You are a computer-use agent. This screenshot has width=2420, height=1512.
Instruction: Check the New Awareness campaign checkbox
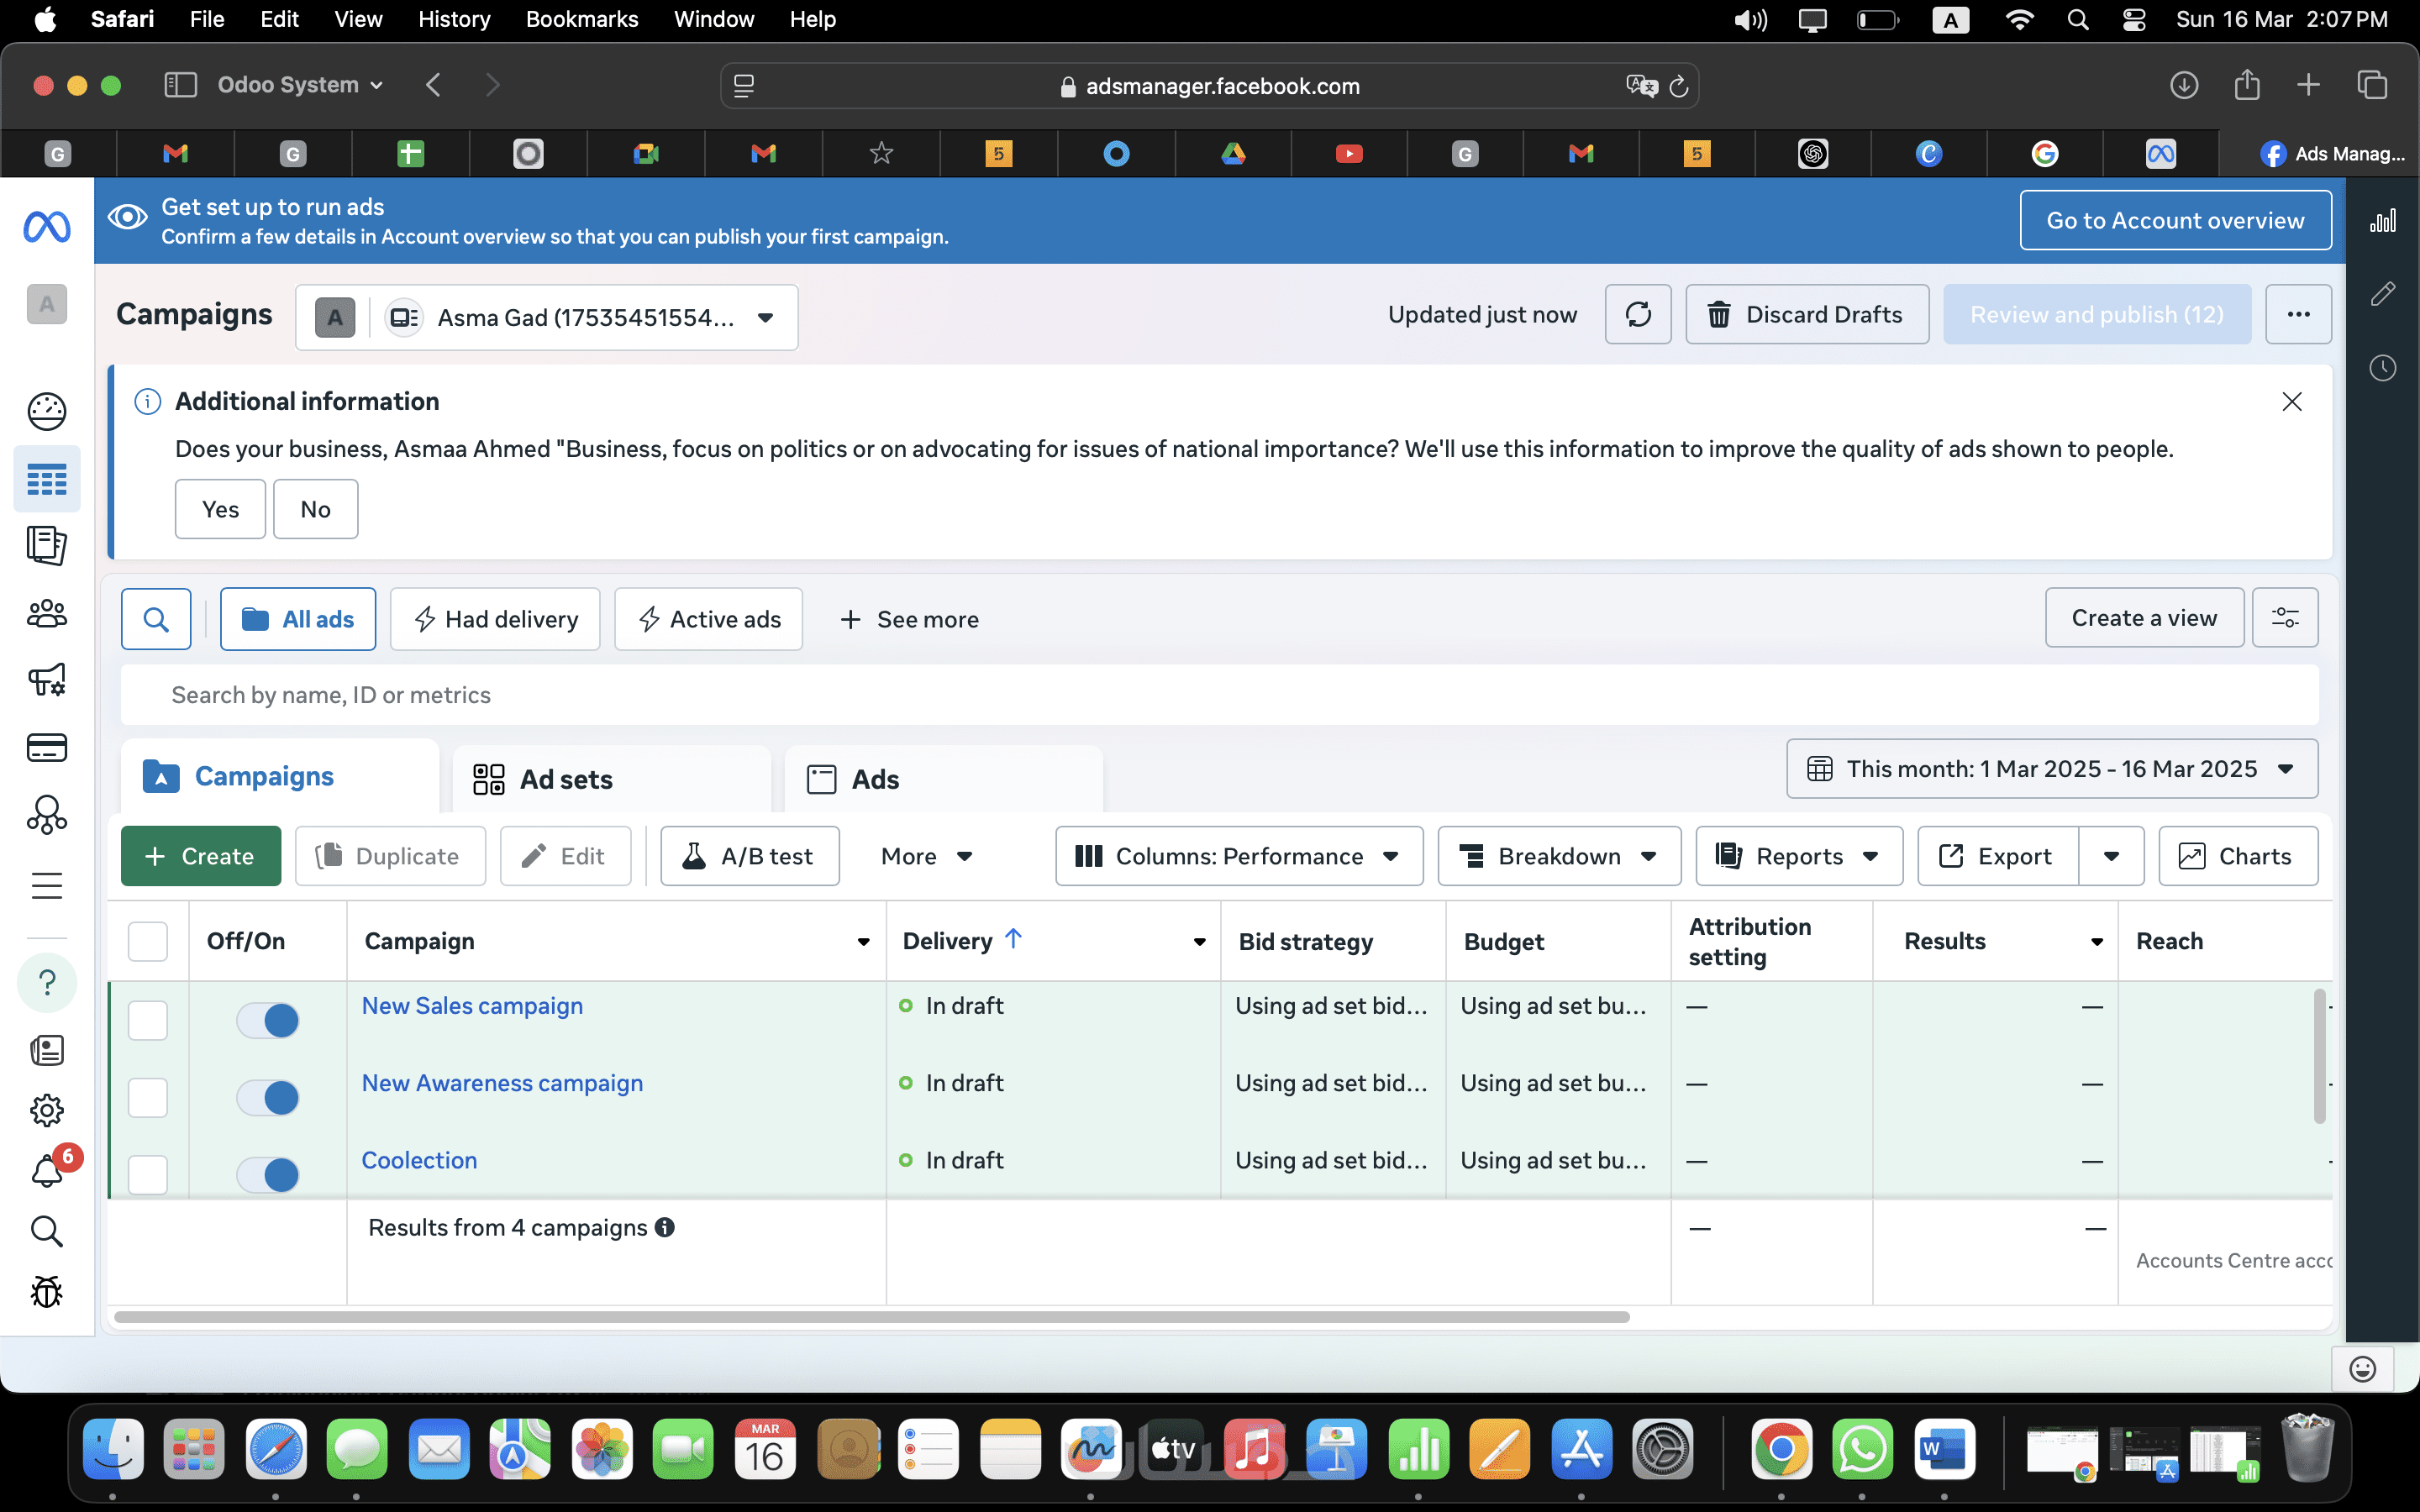[x=148, y=1097]
